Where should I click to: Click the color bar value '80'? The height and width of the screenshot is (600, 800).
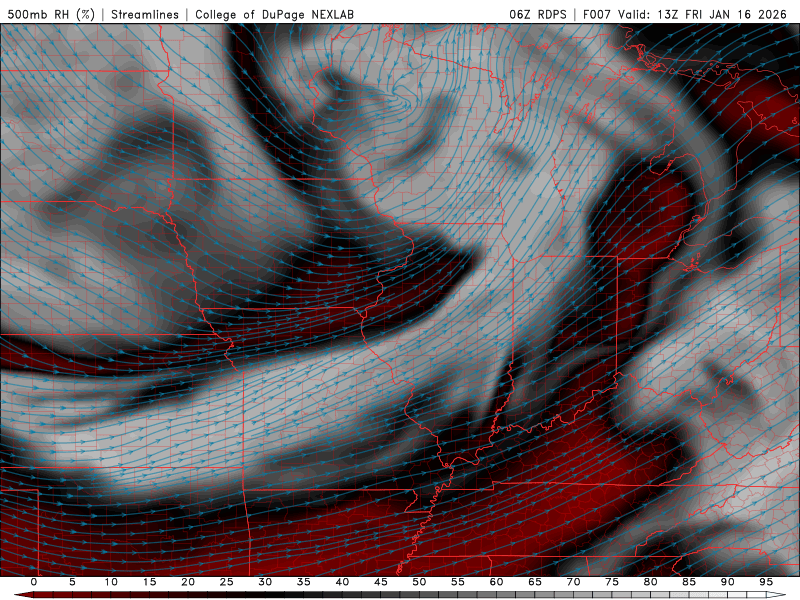[x=650, y=582]
